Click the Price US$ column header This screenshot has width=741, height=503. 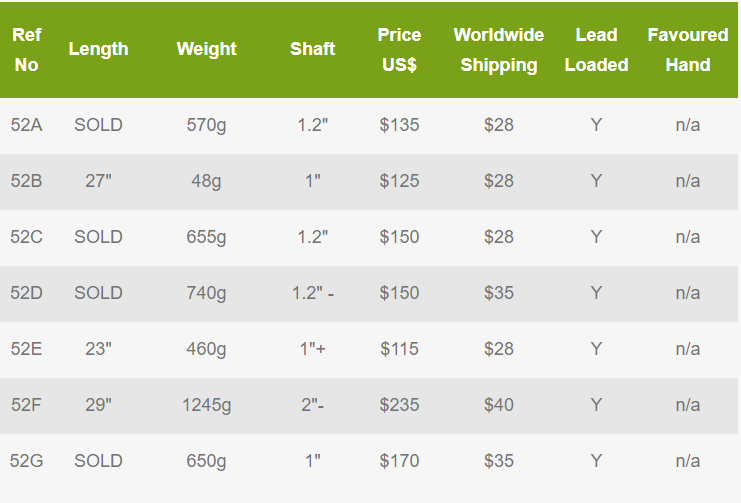point(399,50)
